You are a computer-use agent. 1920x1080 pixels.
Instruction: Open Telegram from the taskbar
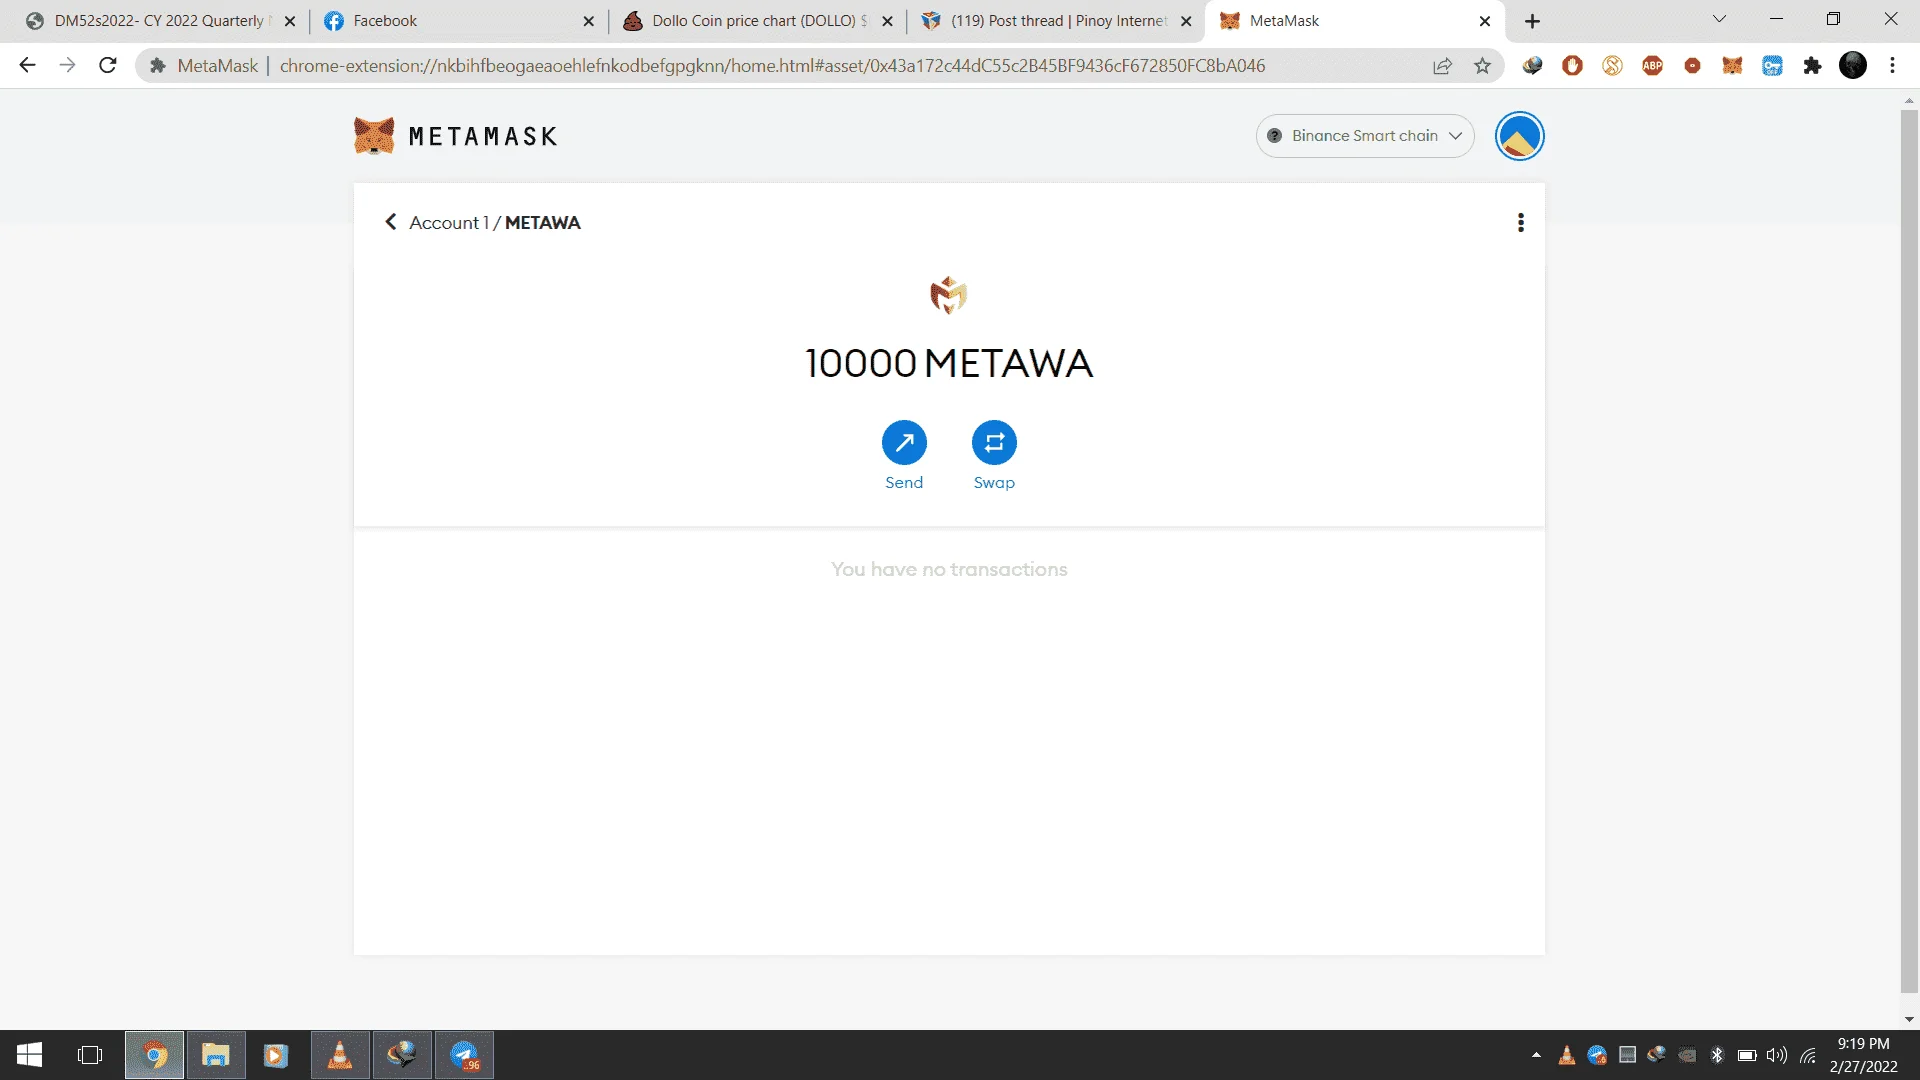(x=464, y=1055)
